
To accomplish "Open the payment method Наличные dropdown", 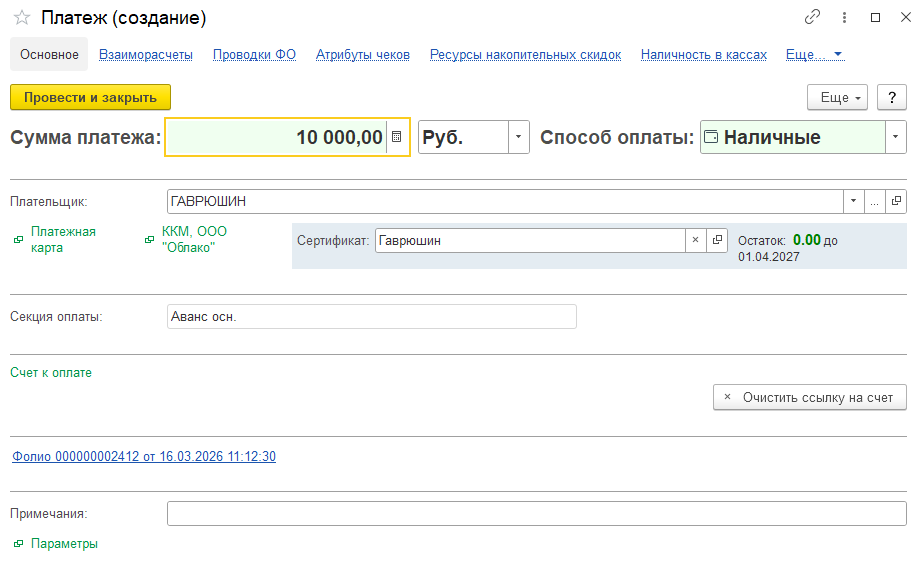I will tap(895, 137).
